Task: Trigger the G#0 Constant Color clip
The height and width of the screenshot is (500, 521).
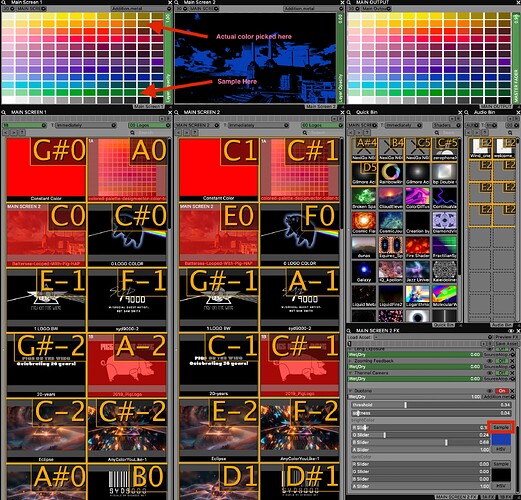Action: 46,169
